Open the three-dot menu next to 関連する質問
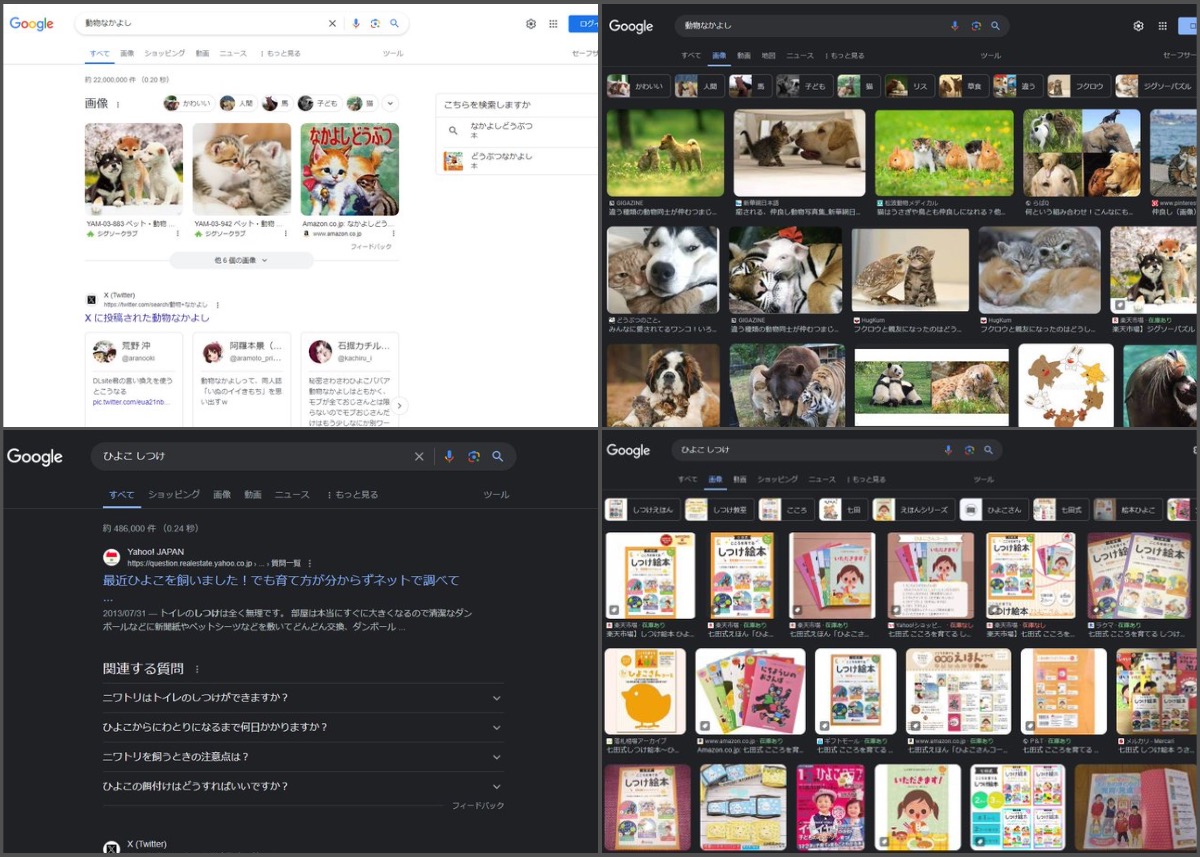 click(x=197, y=669)
